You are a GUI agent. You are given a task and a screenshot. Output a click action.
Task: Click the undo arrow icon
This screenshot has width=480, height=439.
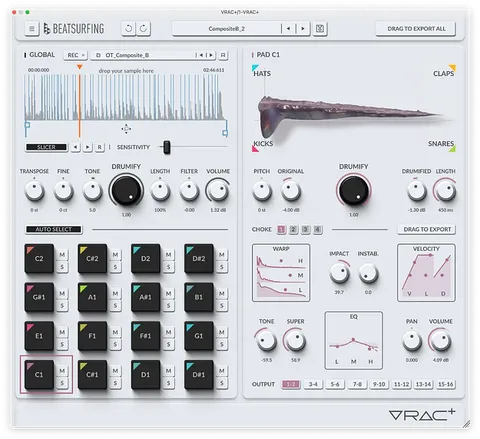128,29
